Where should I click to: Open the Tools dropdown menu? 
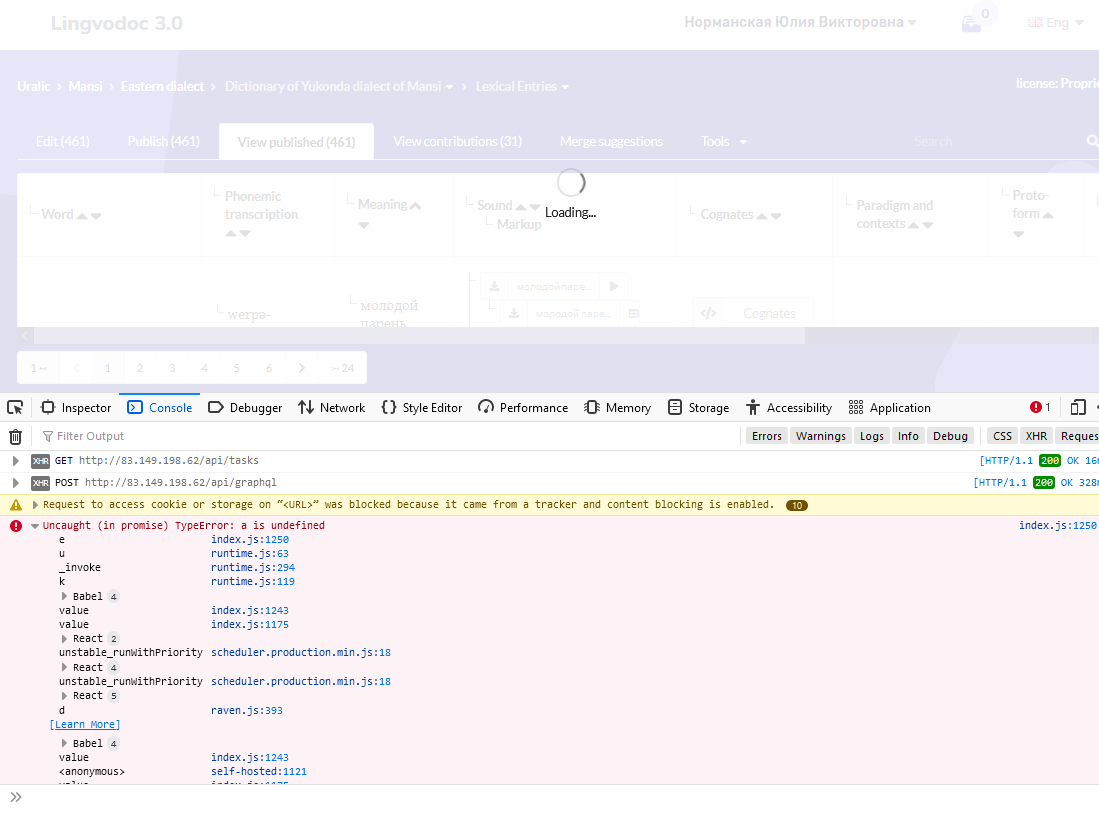[x=723, y=141]
